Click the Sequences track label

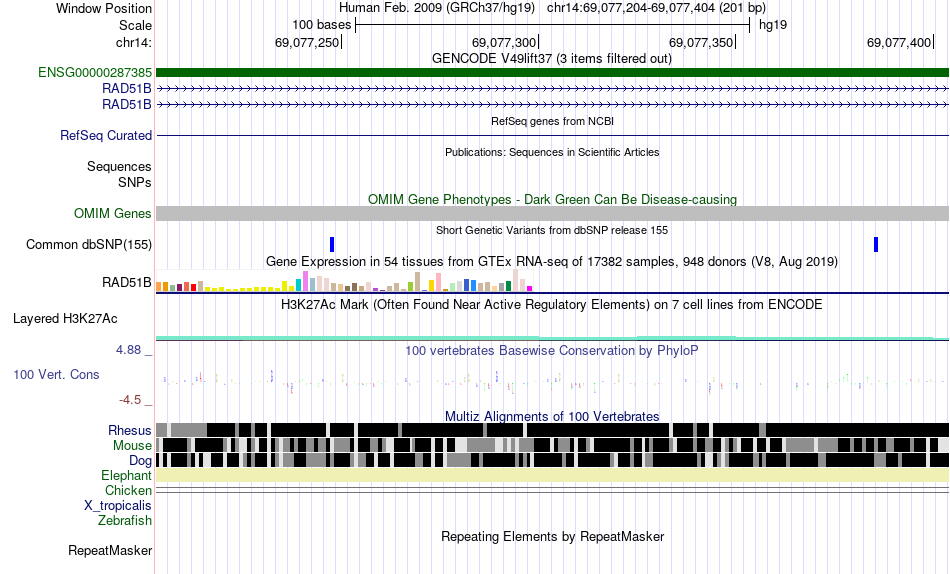coord(119,167)
